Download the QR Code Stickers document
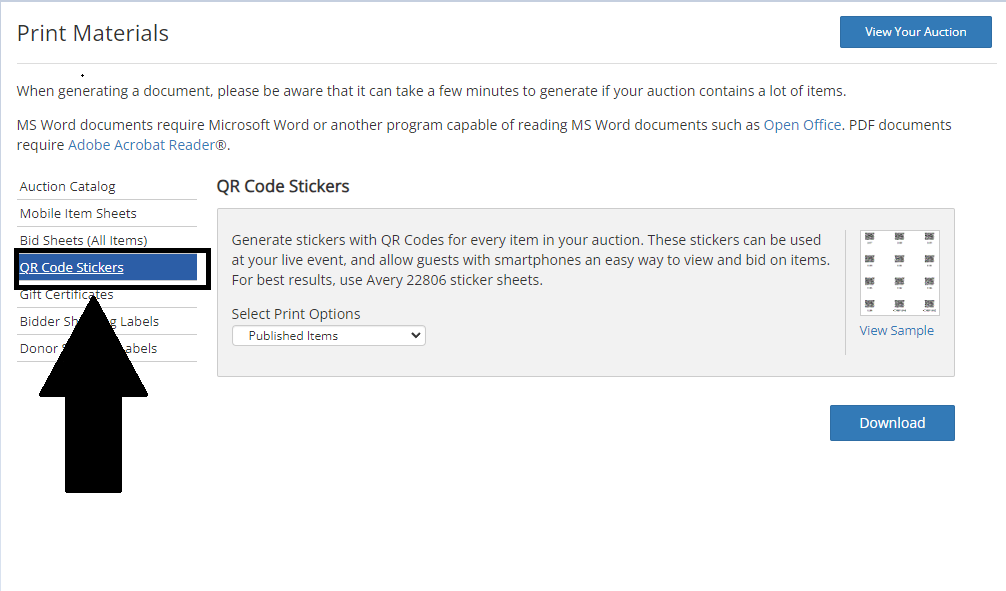The height and width of the screenshot is (591, 1006). pos(892,423)
